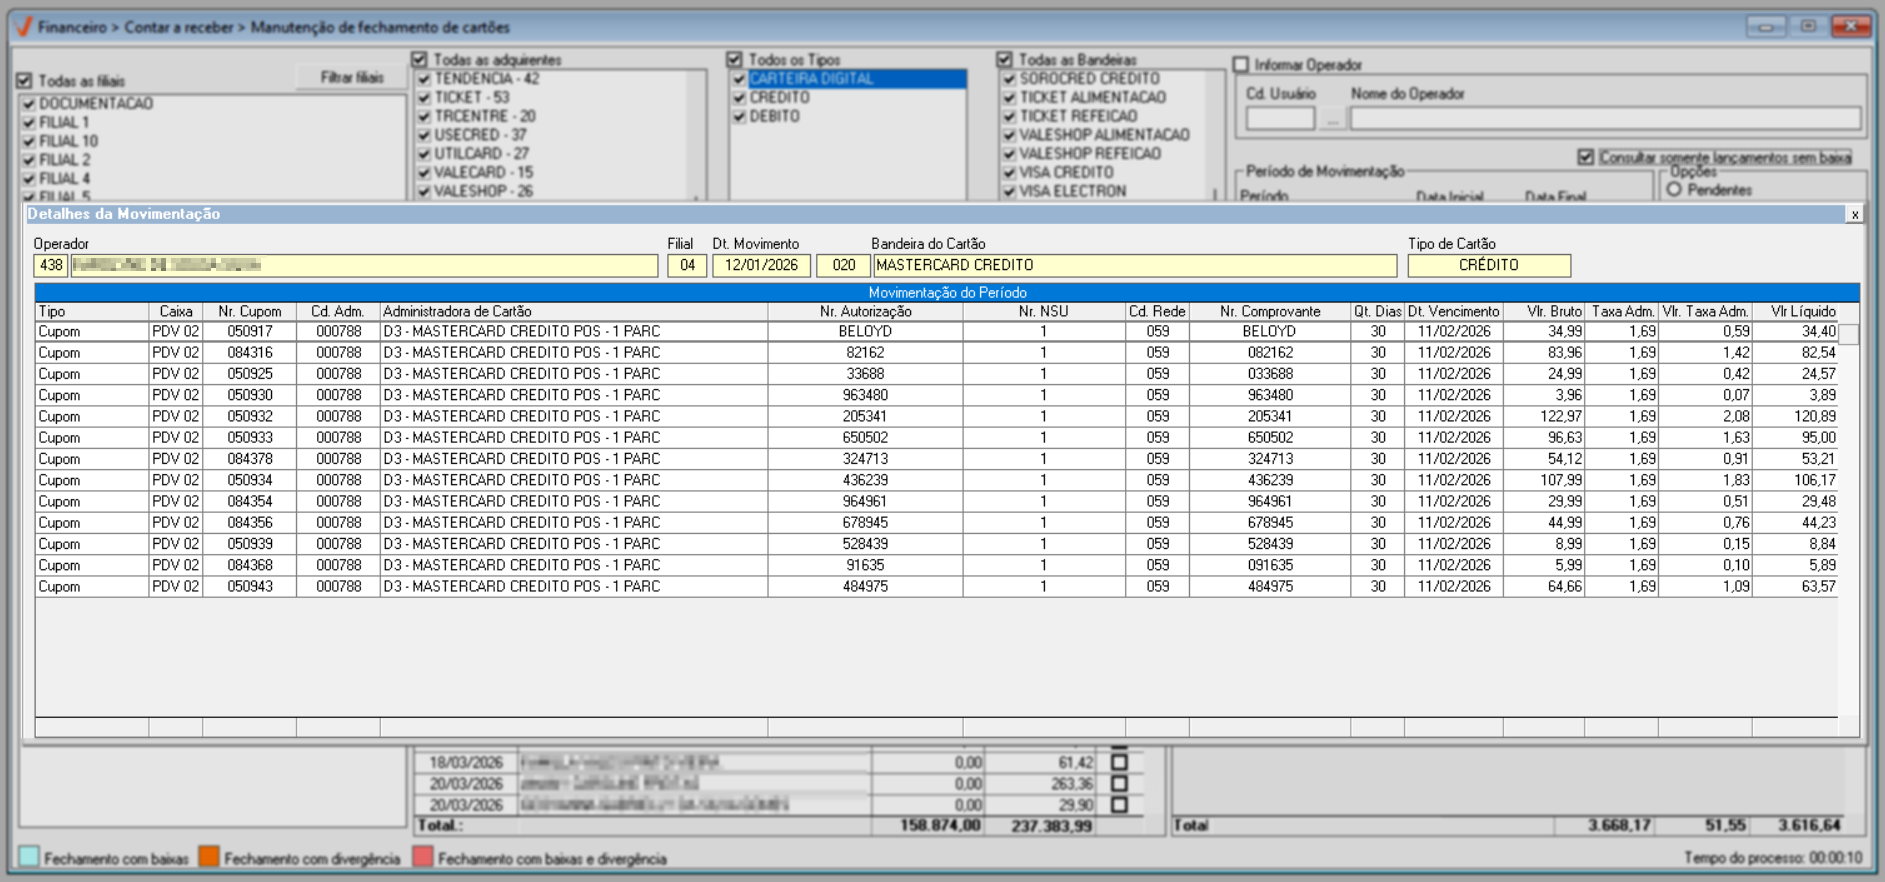Toggle VISA ELECTRON bandeira checkbox

coord(1010,192)
